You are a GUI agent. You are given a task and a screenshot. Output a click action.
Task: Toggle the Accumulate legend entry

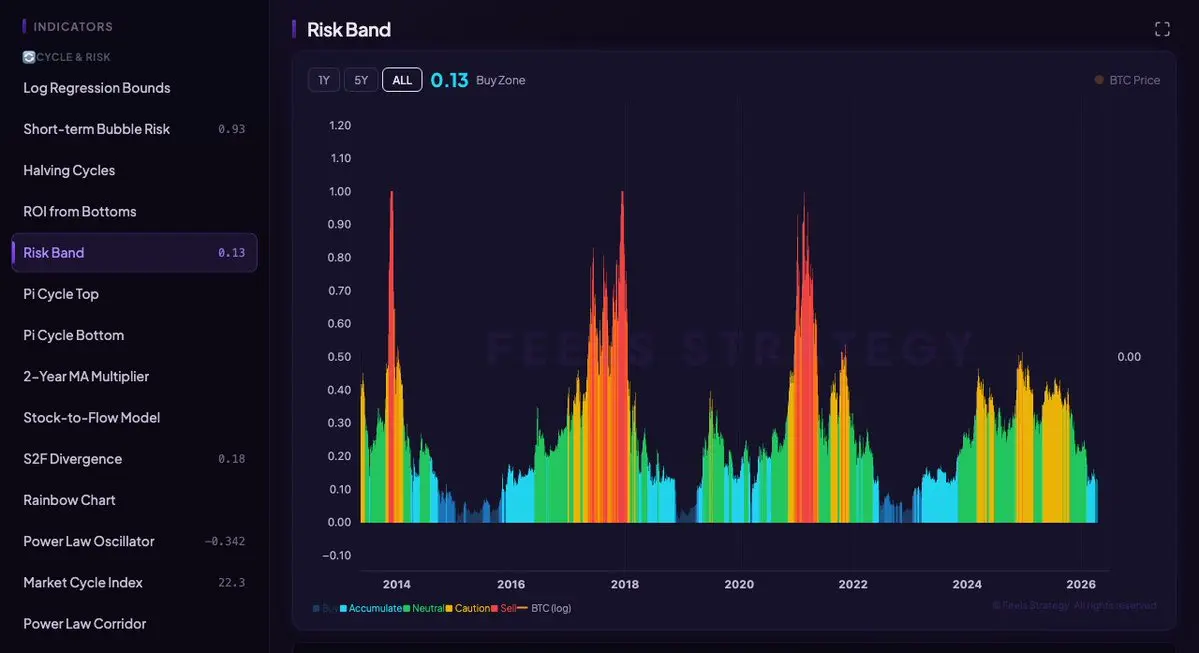click(x=371, y=609)
